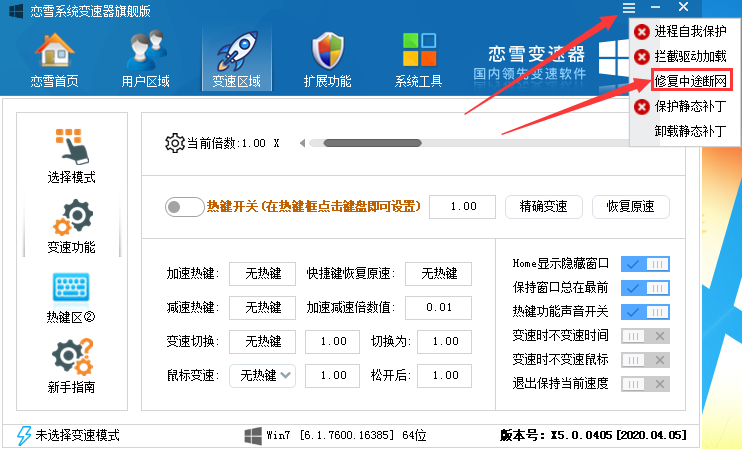Toggle the 热键开关 switch
The width and height of the screenshot is (742, 449).
click(x=185, y=207)
